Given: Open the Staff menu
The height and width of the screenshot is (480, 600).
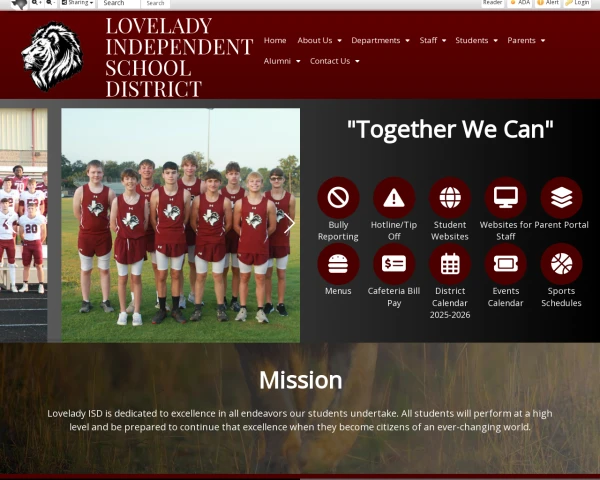Looking at the screenshot, I should [428, 40].
